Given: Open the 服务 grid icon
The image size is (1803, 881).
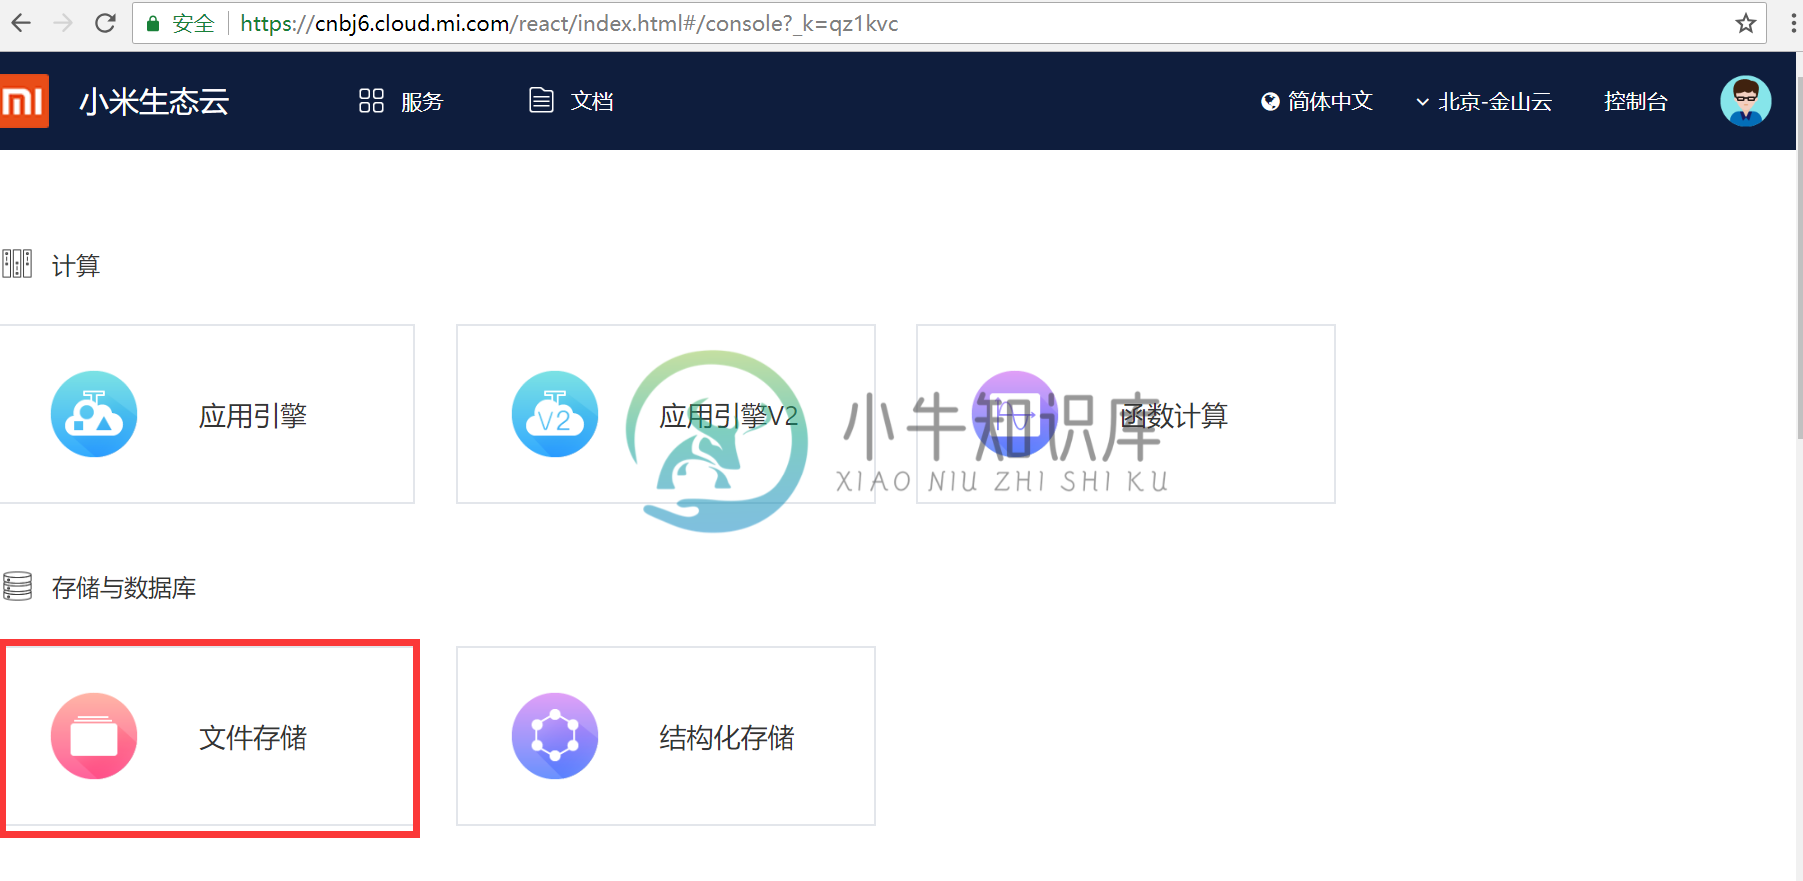Looking at the screenshot, I should click(371, 101).
